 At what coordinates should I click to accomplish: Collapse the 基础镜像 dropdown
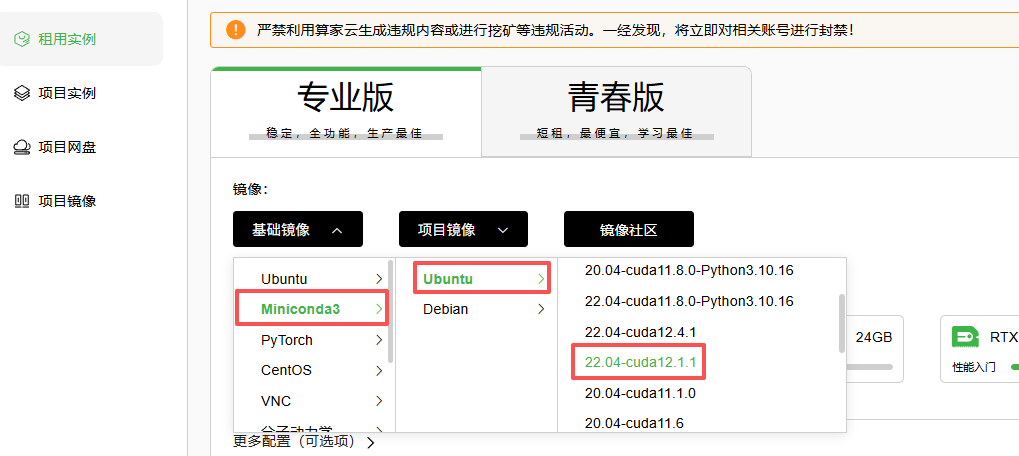tap(298, 229)
